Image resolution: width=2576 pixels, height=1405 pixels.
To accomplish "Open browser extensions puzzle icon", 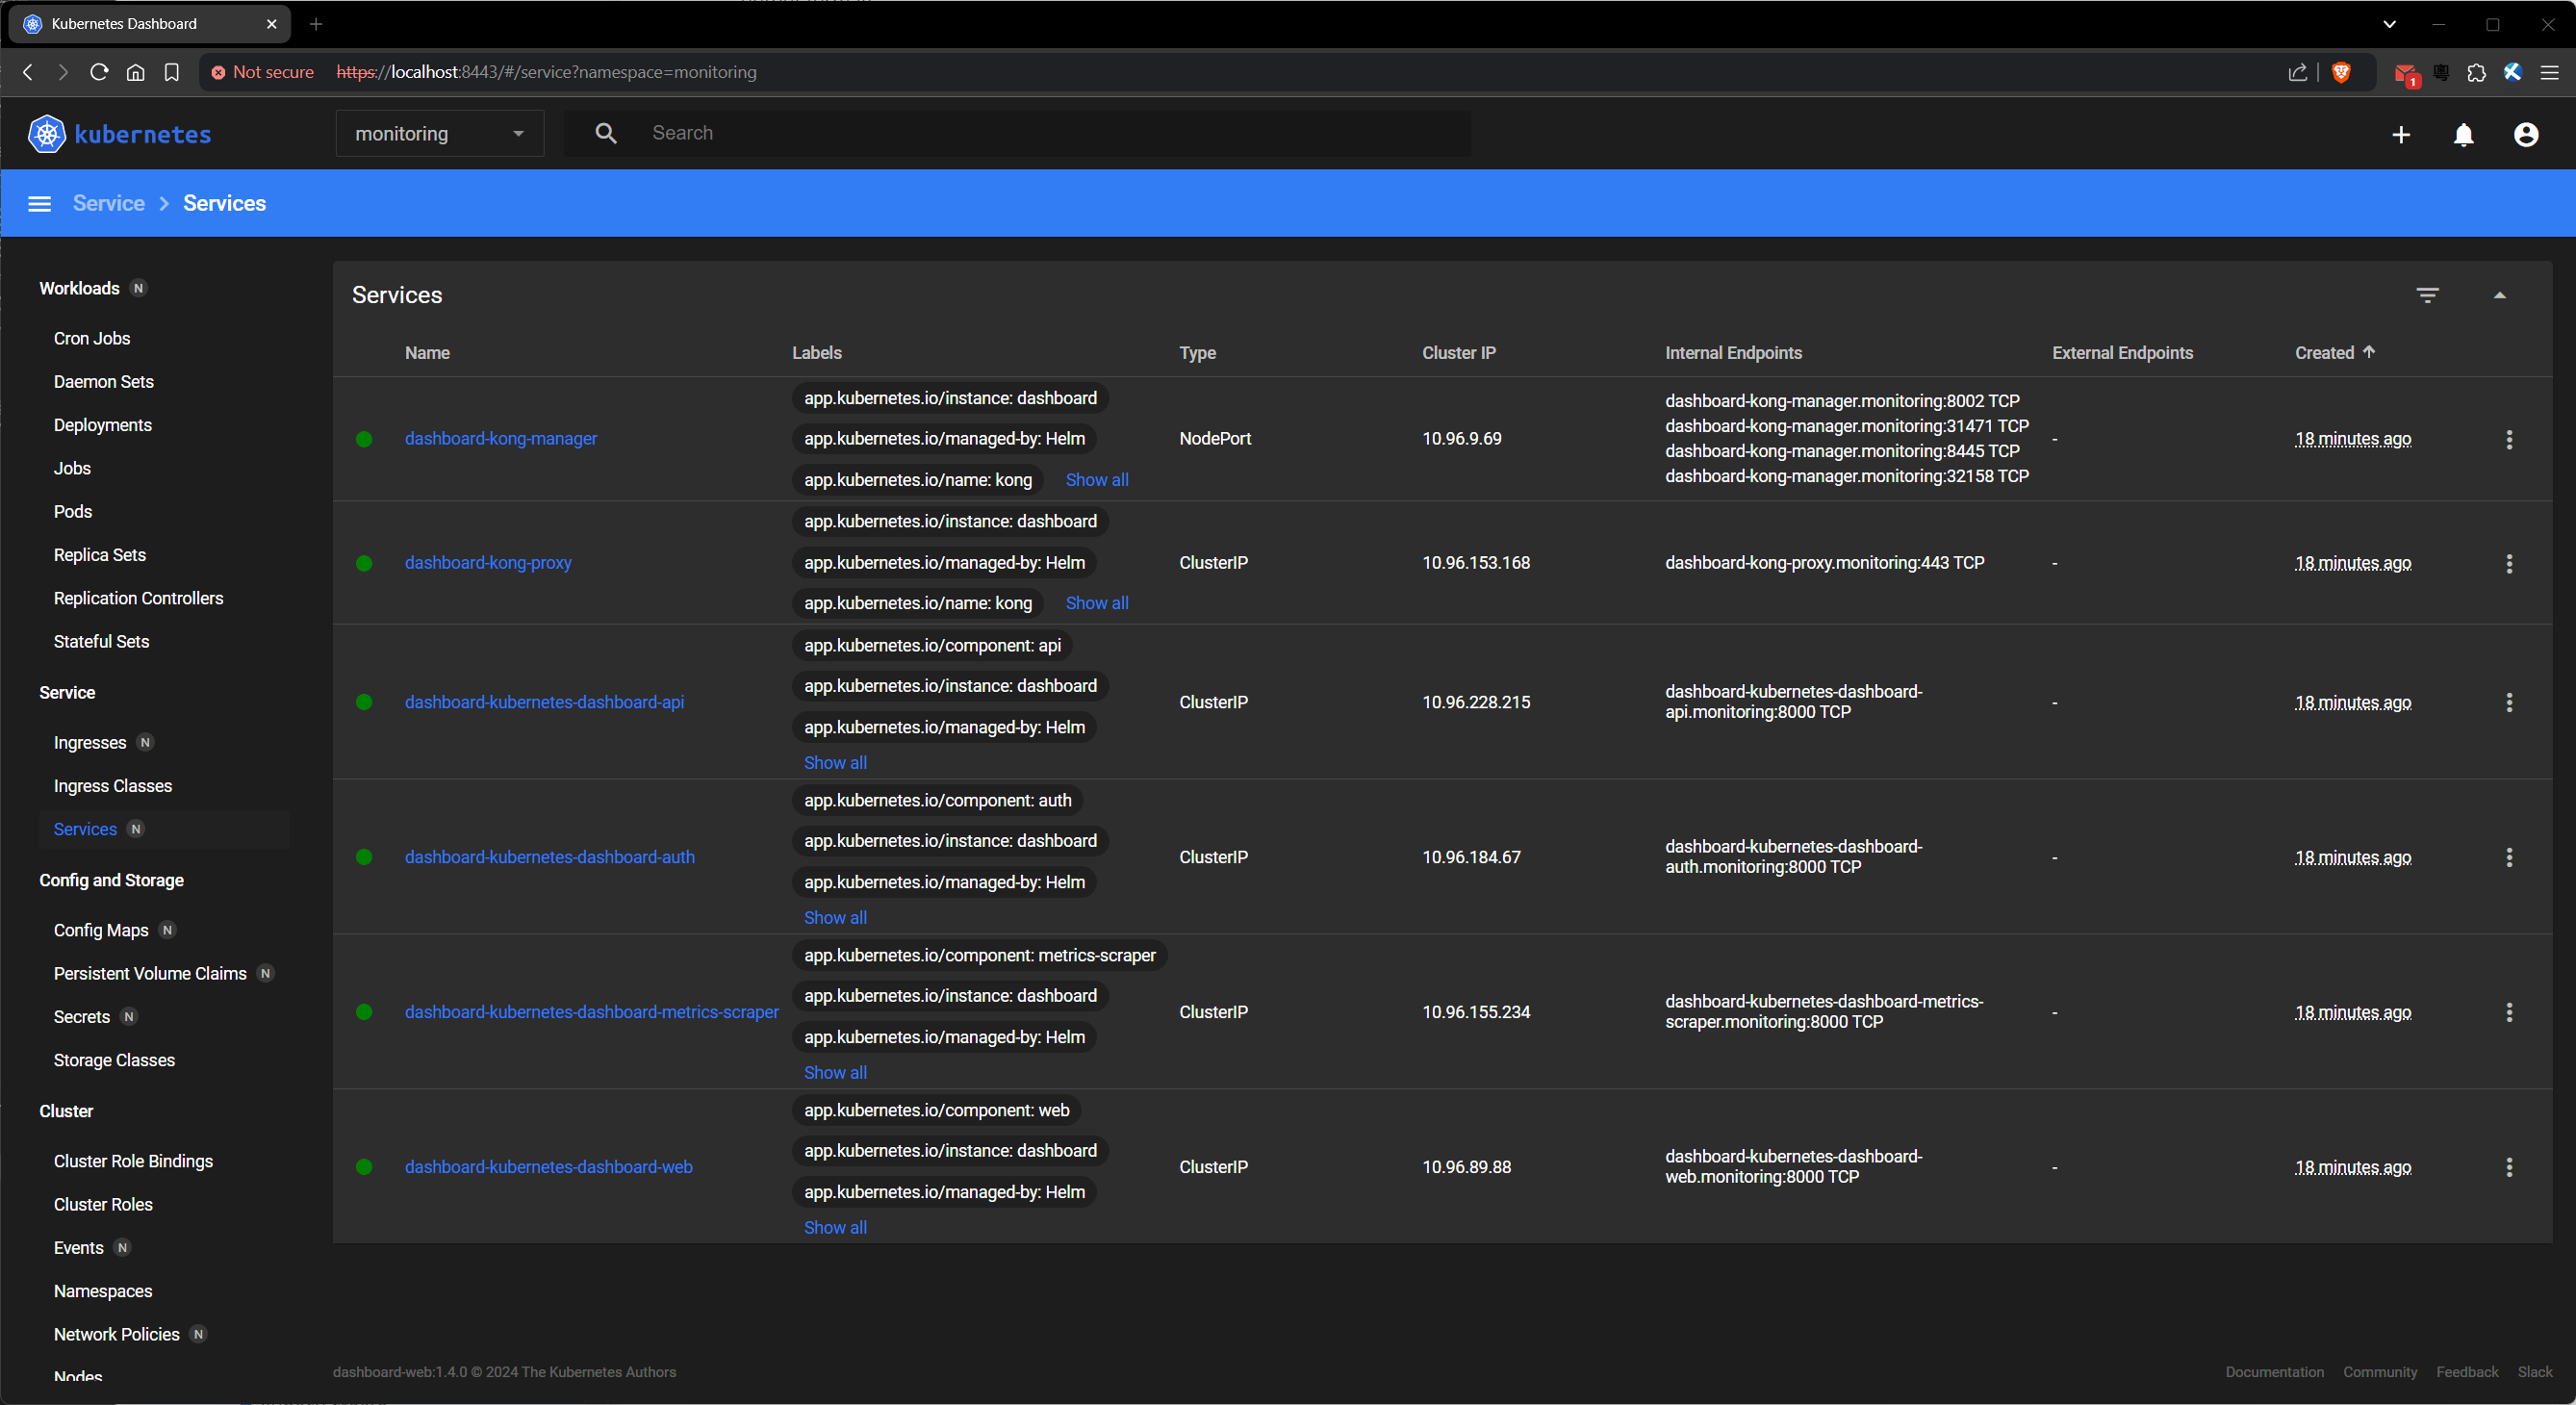I will point(2476,72).
